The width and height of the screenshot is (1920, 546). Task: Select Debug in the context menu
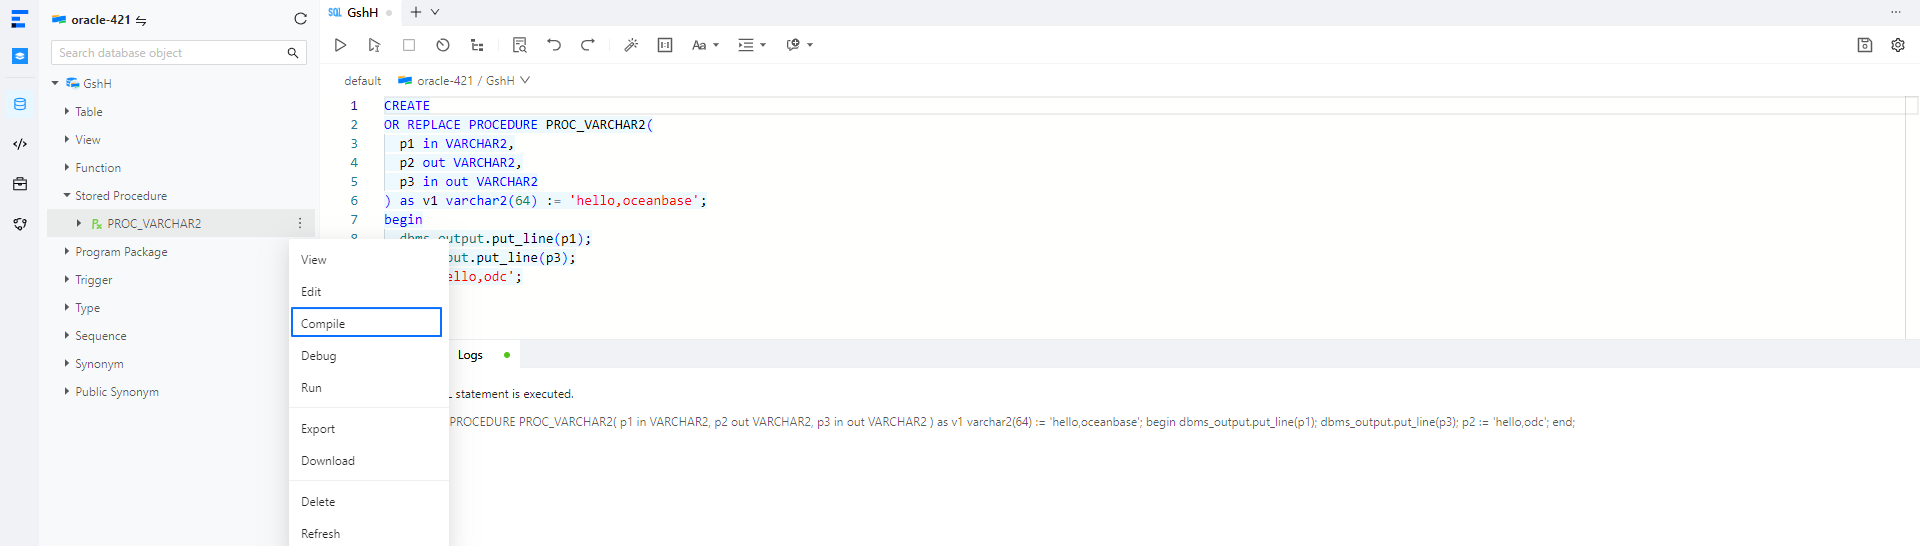point(319,356)
